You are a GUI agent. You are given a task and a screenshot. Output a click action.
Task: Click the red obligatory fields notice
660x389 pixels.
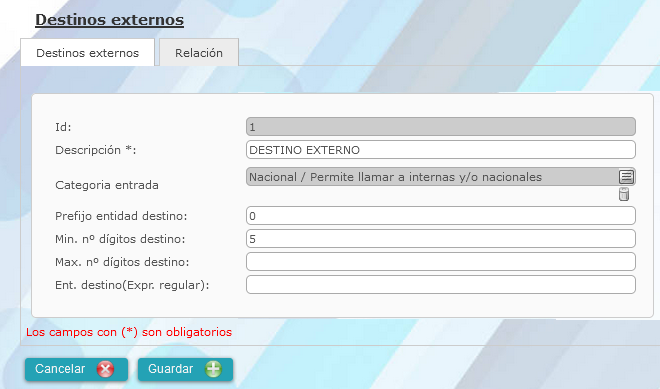[129, 332]
